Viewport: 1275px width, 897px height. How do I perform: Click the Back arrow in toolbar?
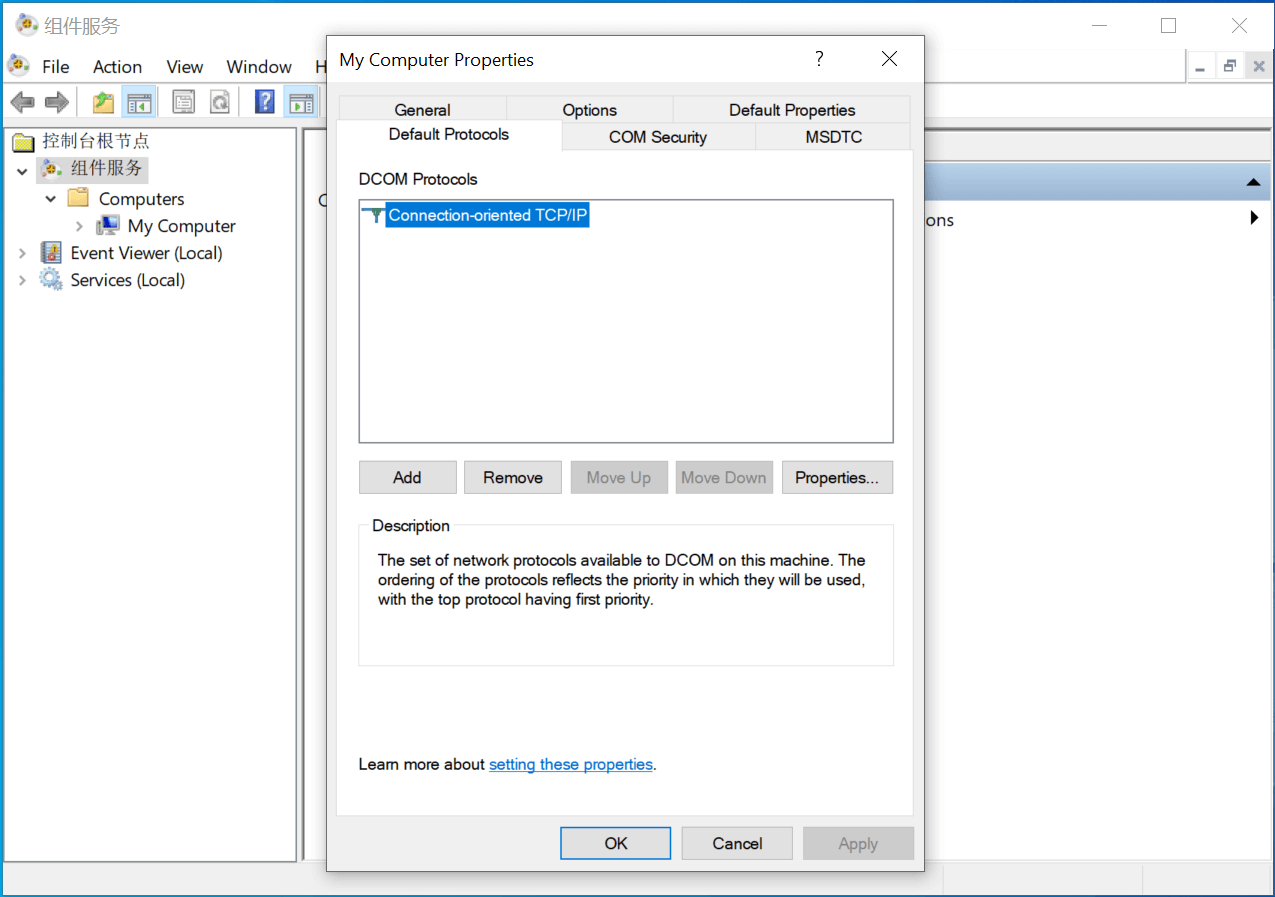coord(22,101)
